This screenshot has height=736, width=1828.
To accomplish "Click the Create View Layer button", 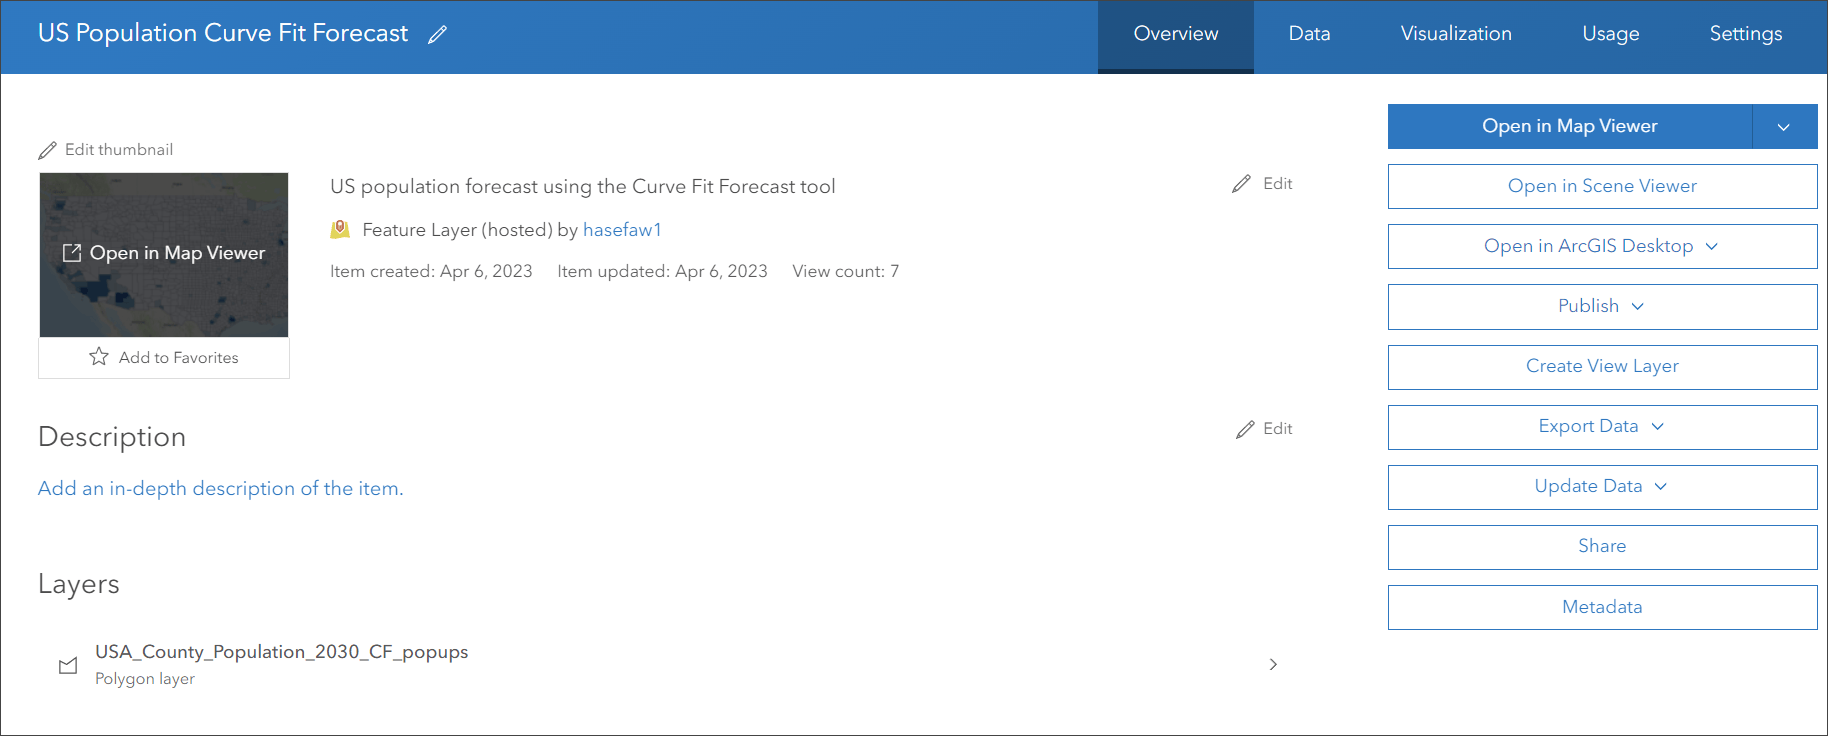I will [1602, 367].
